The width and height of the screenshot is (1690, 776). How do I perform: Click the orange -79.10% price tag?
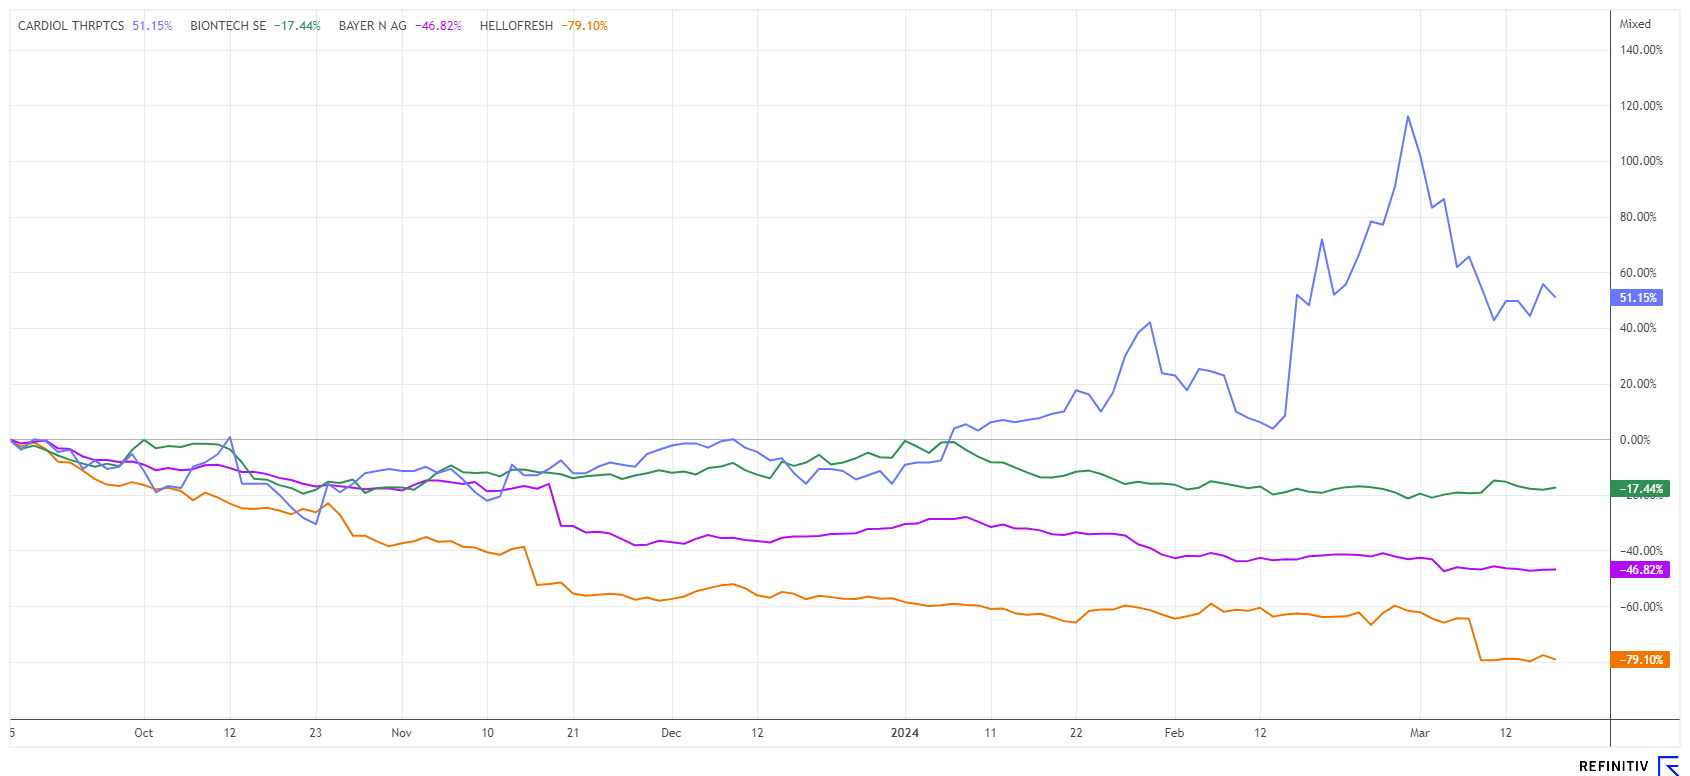(x=1640, y=660)
